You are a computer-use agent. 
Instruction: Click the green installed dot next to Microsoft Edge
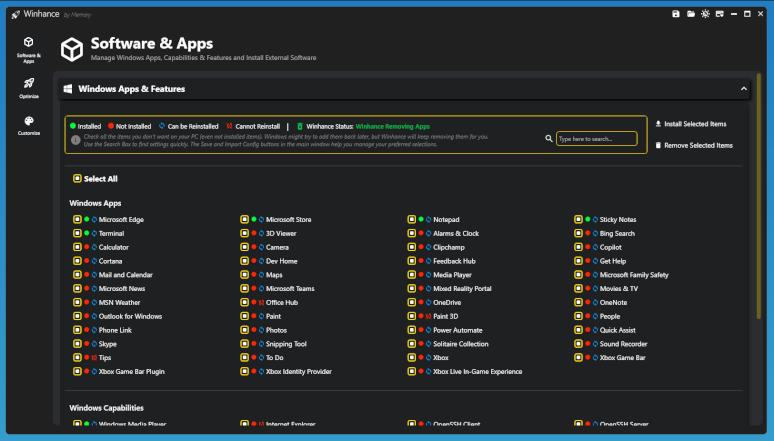pyautogui.click(x=86, y=219)
